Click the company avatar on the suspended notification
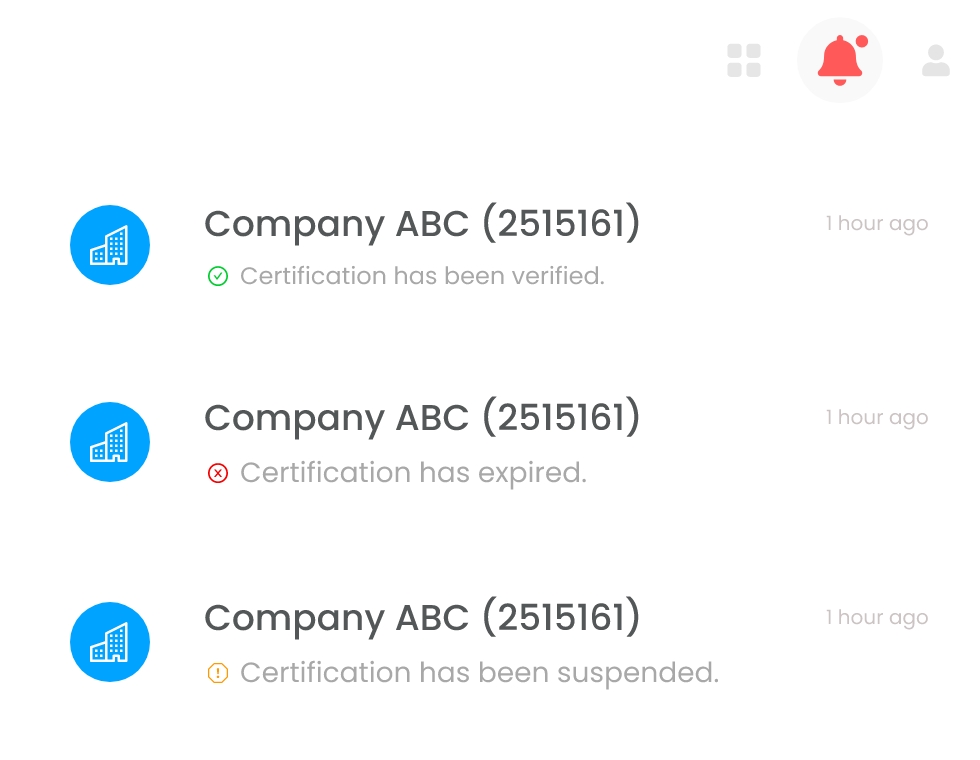 pos(110,642)
